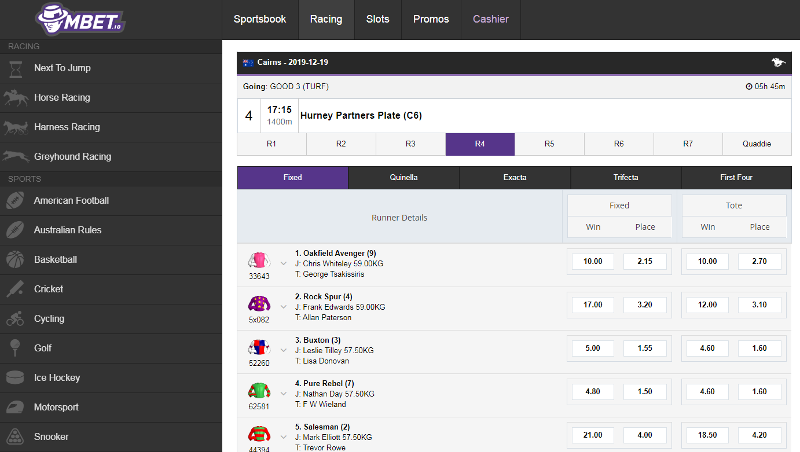Image resolution: width=800 pixels, height=452 pixels.
Task: Select the Trifecta bet type tab
Action: click(x=626, y=178)
